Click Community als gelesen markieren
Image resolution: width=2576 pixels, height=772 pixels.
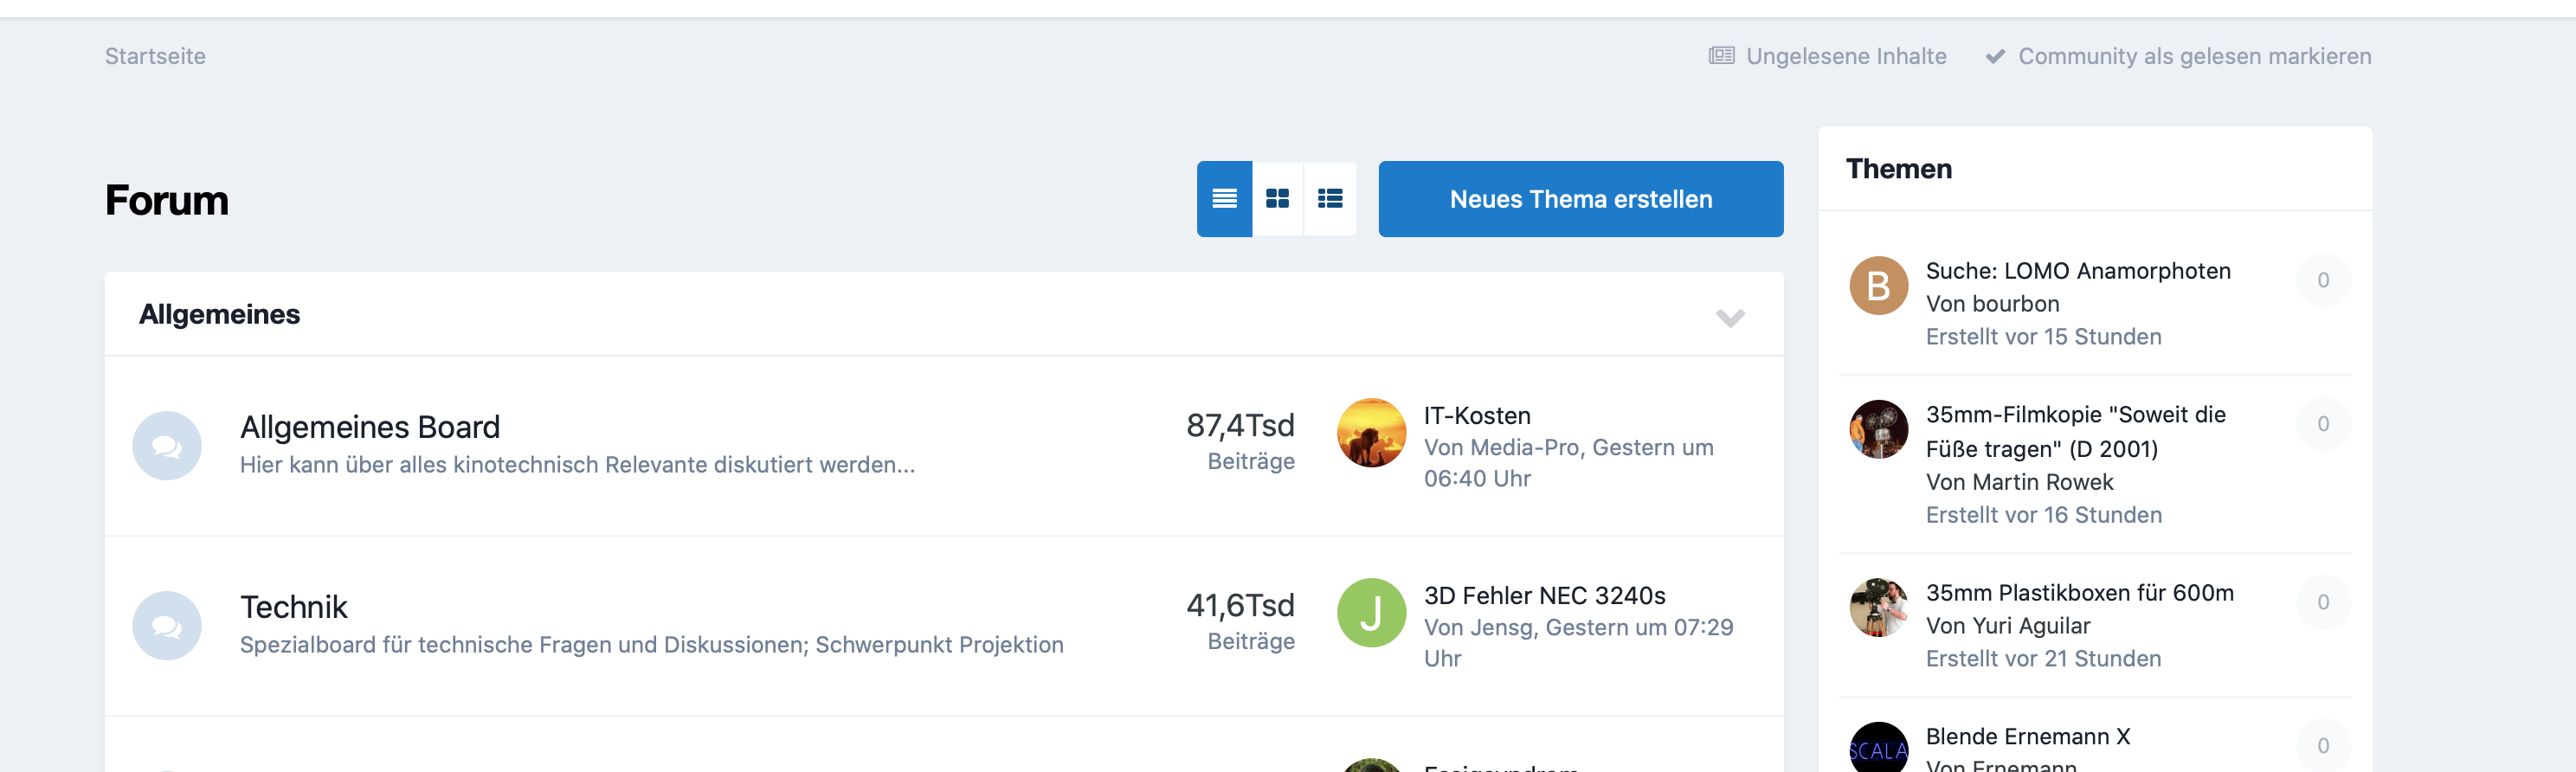tap(2193, 56)
